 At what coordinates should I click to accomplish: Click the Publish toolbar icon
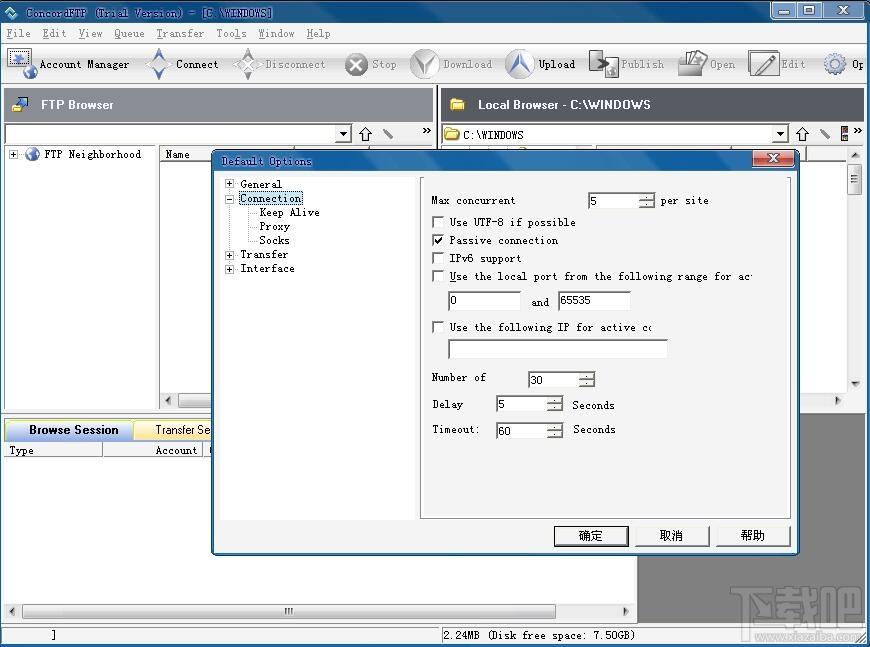[603, 64]
